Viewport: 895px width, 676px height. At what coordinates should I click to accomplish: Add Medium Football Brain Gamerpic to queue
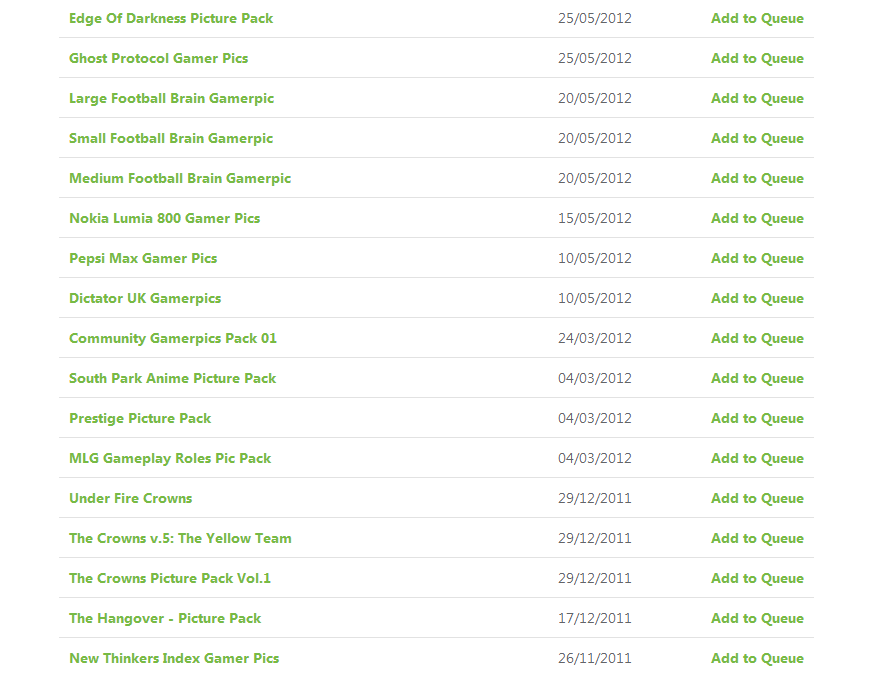pyautogui.click(x=757, y=178)
